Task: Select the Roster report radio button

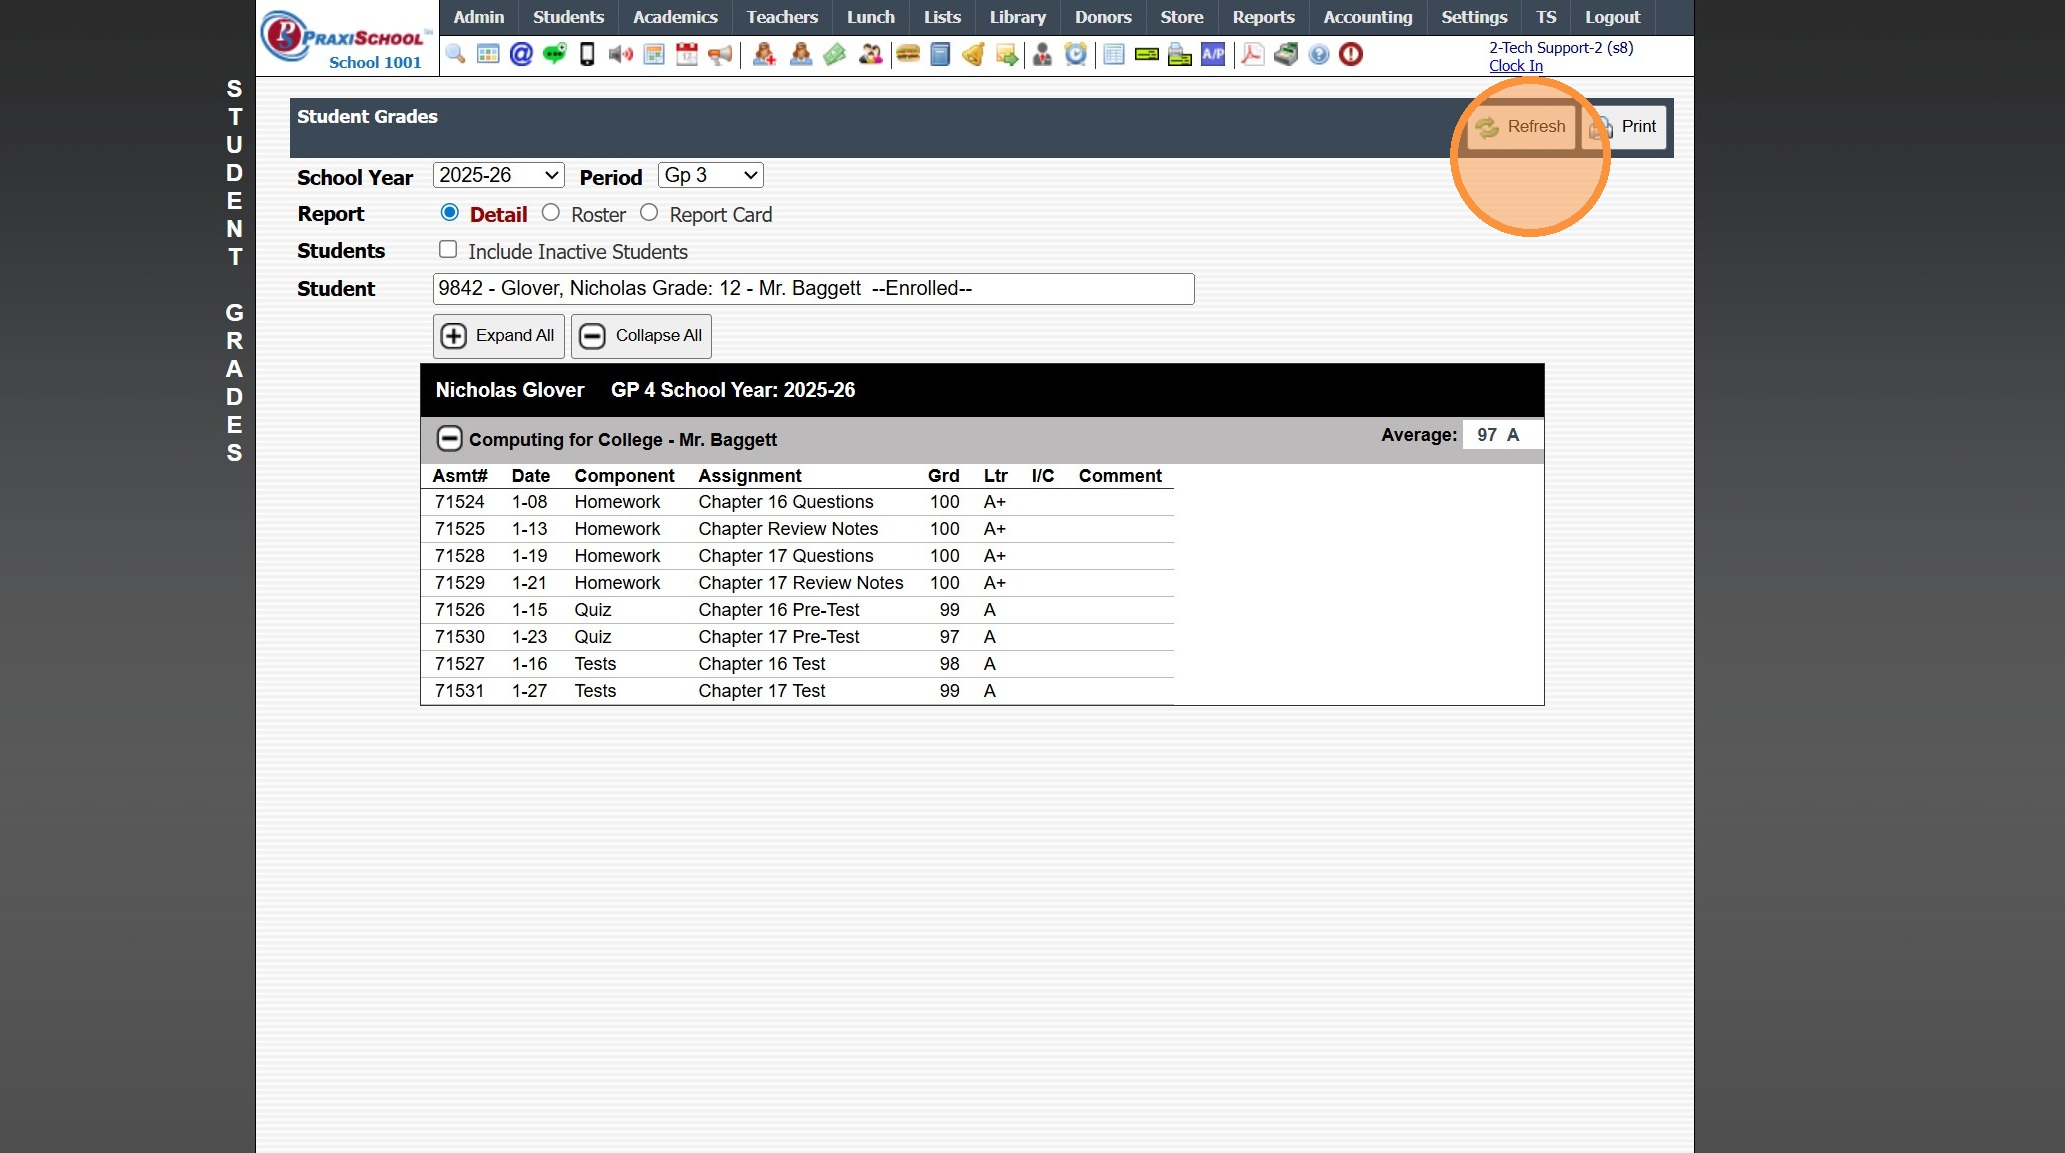Action: (x=551, y=213)
